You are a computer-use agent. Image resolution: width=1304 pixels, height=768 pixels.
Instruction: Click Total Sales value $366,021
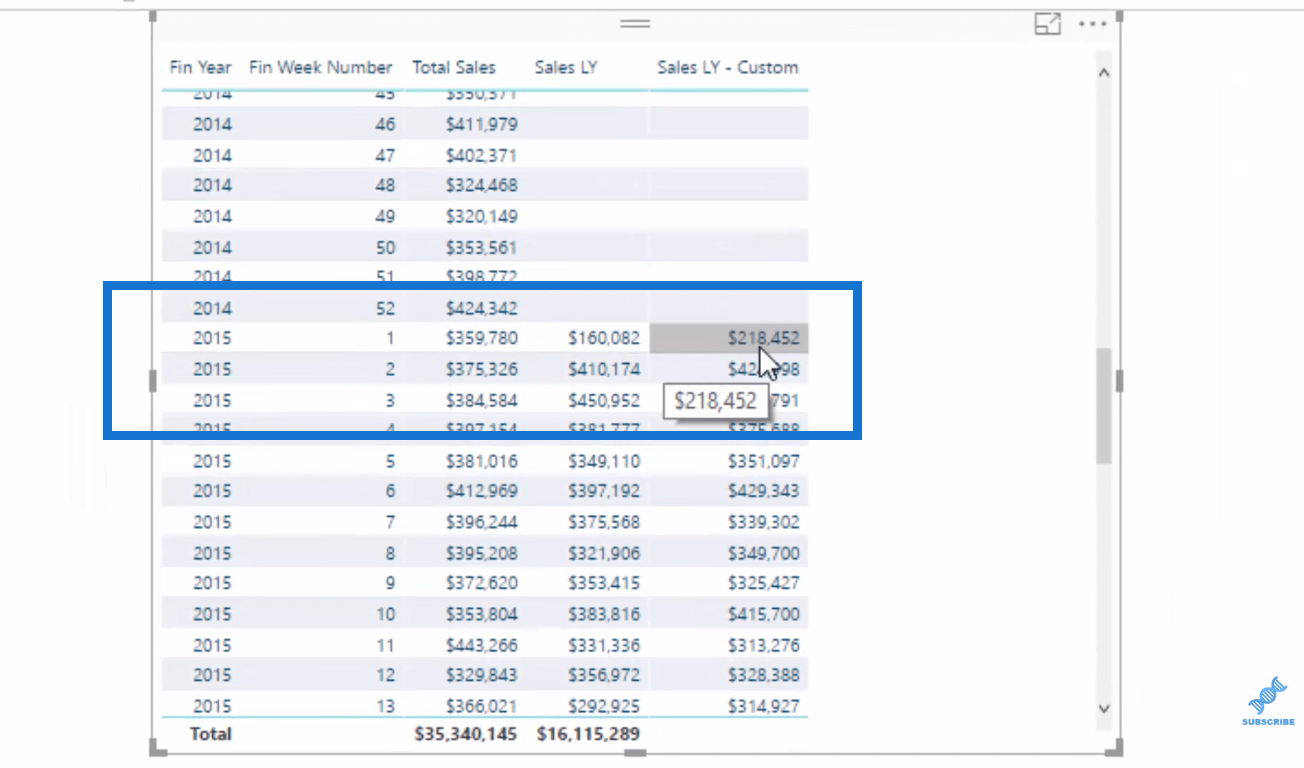(482, 706)
